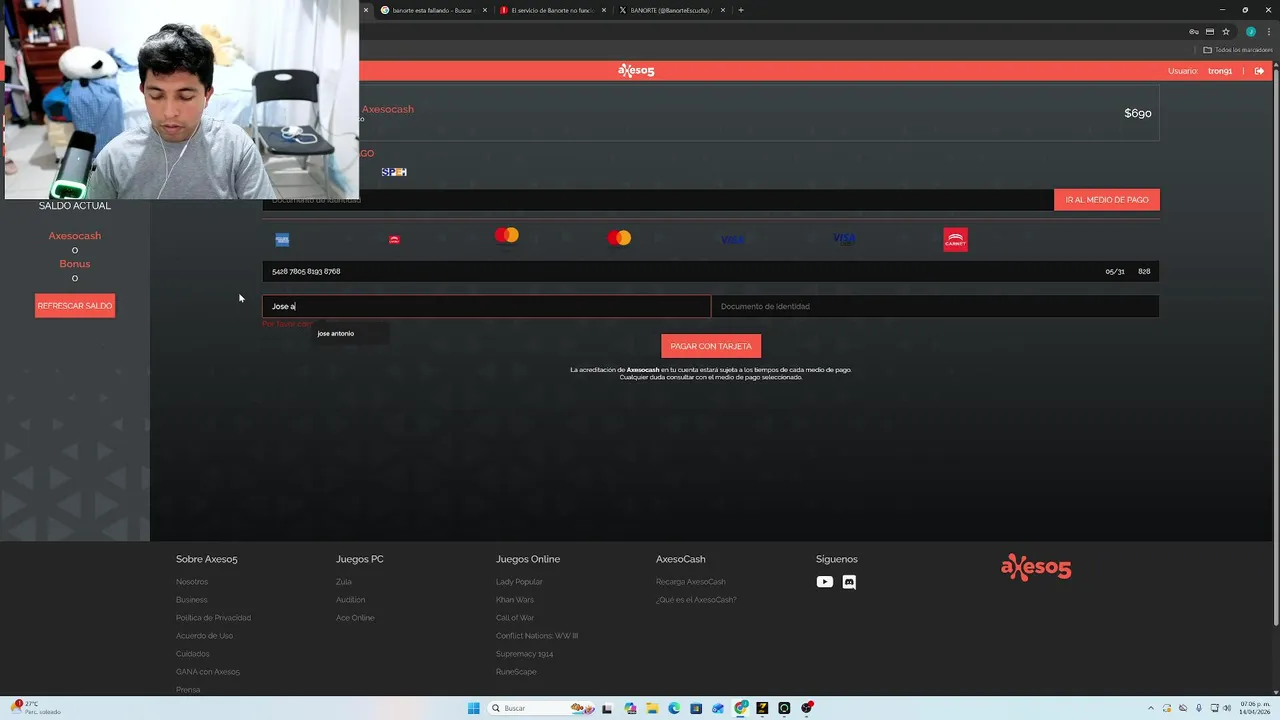Click the Windows taskbar Buscar search box
1280x720 pixels.
click(540, 708)
